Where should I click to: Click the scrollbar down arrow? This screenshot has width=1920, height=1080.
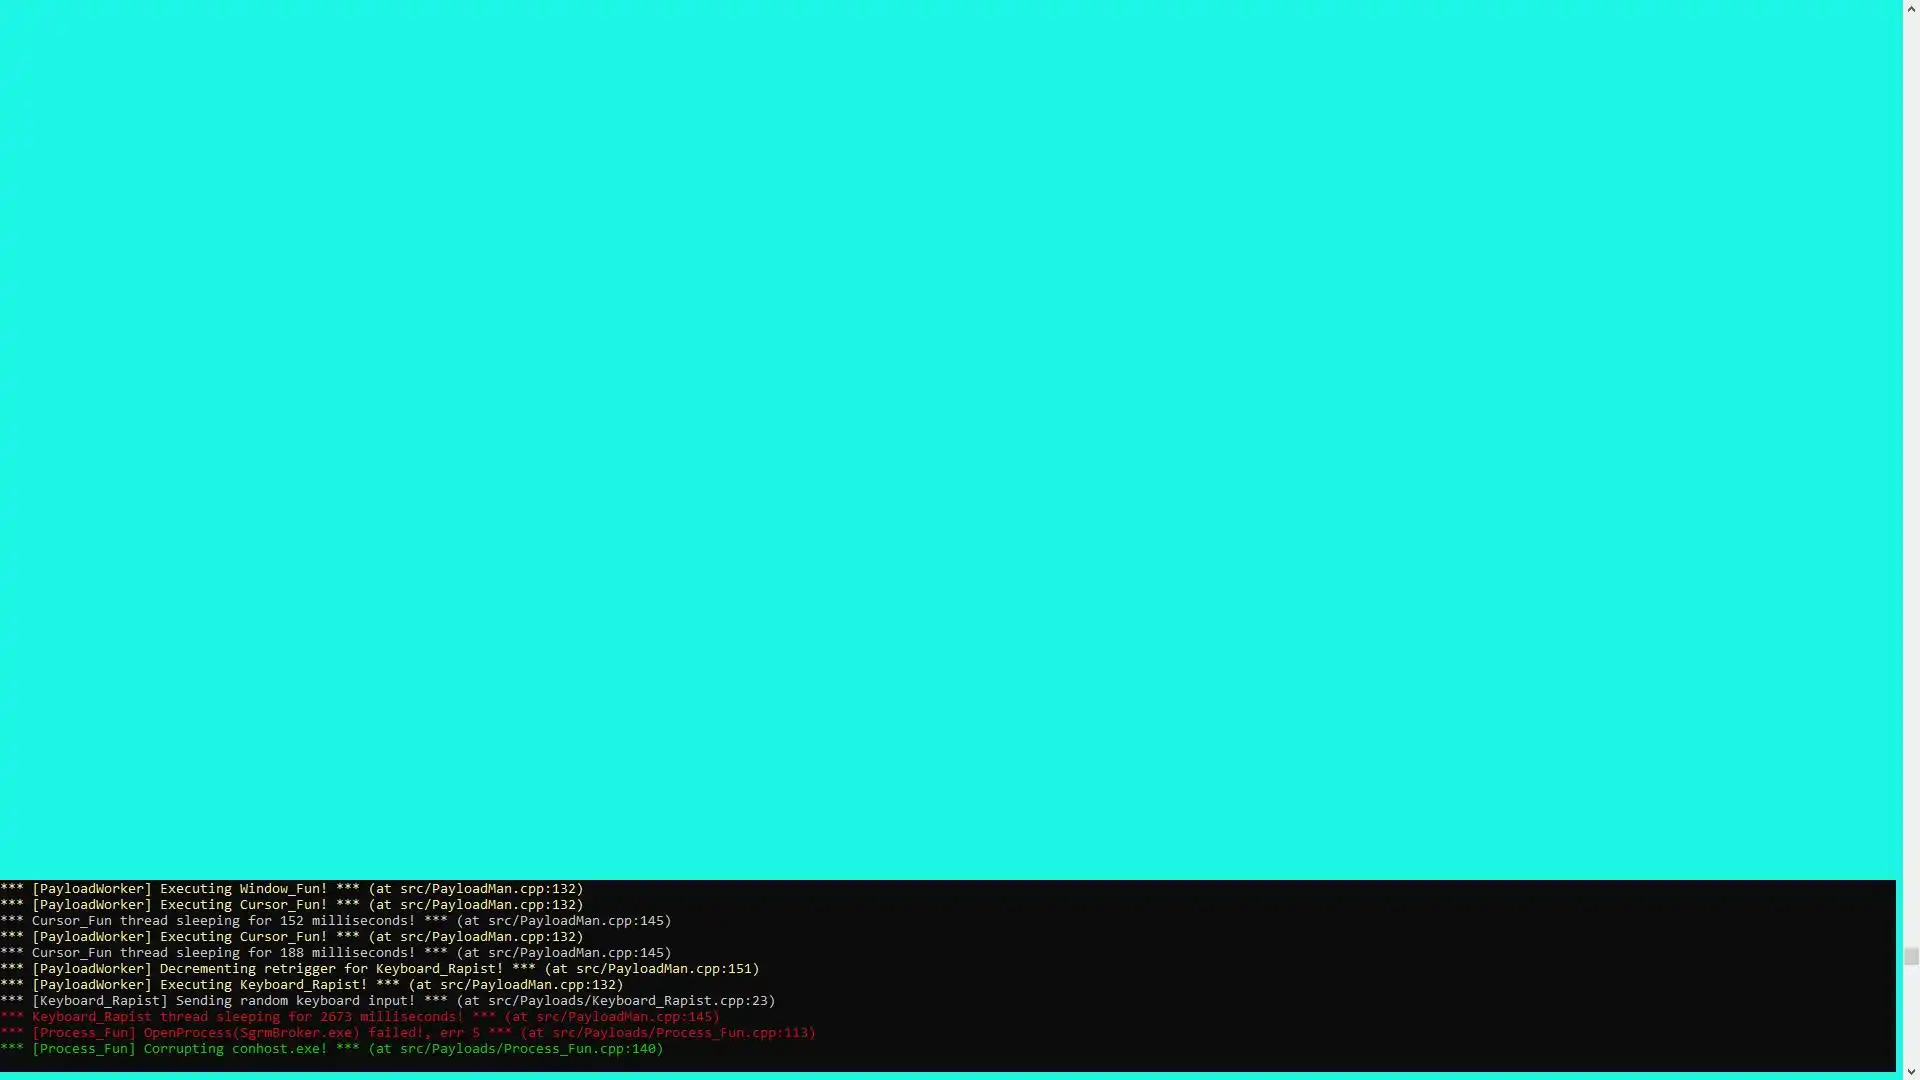pyautogui.click(x=1911, y=1072)
